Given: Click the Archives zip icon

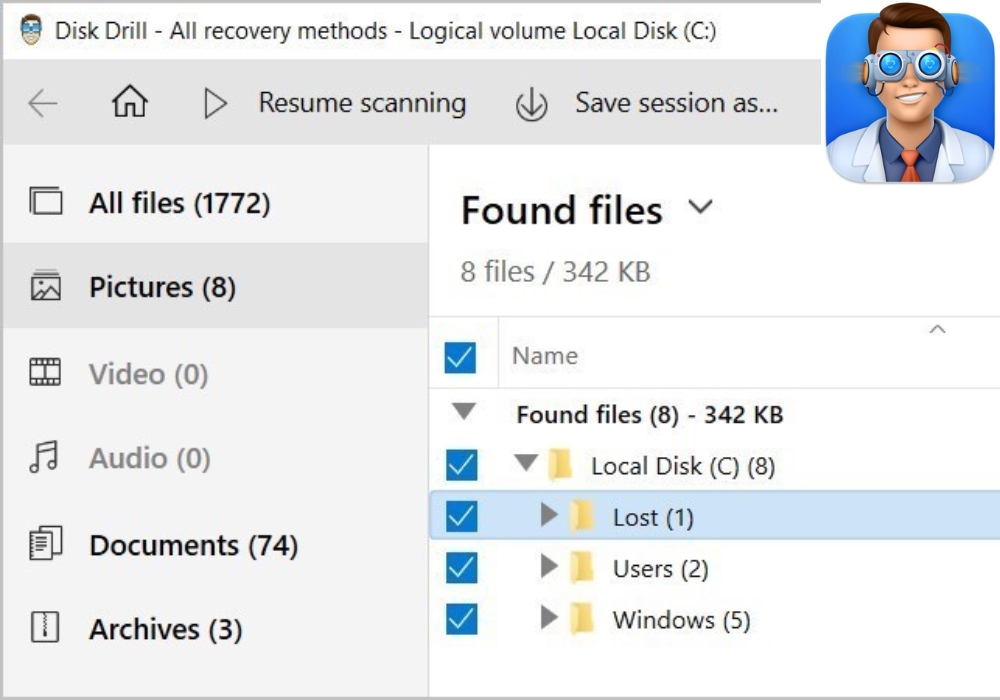Looking at the screenshot, I should point(45,627).
